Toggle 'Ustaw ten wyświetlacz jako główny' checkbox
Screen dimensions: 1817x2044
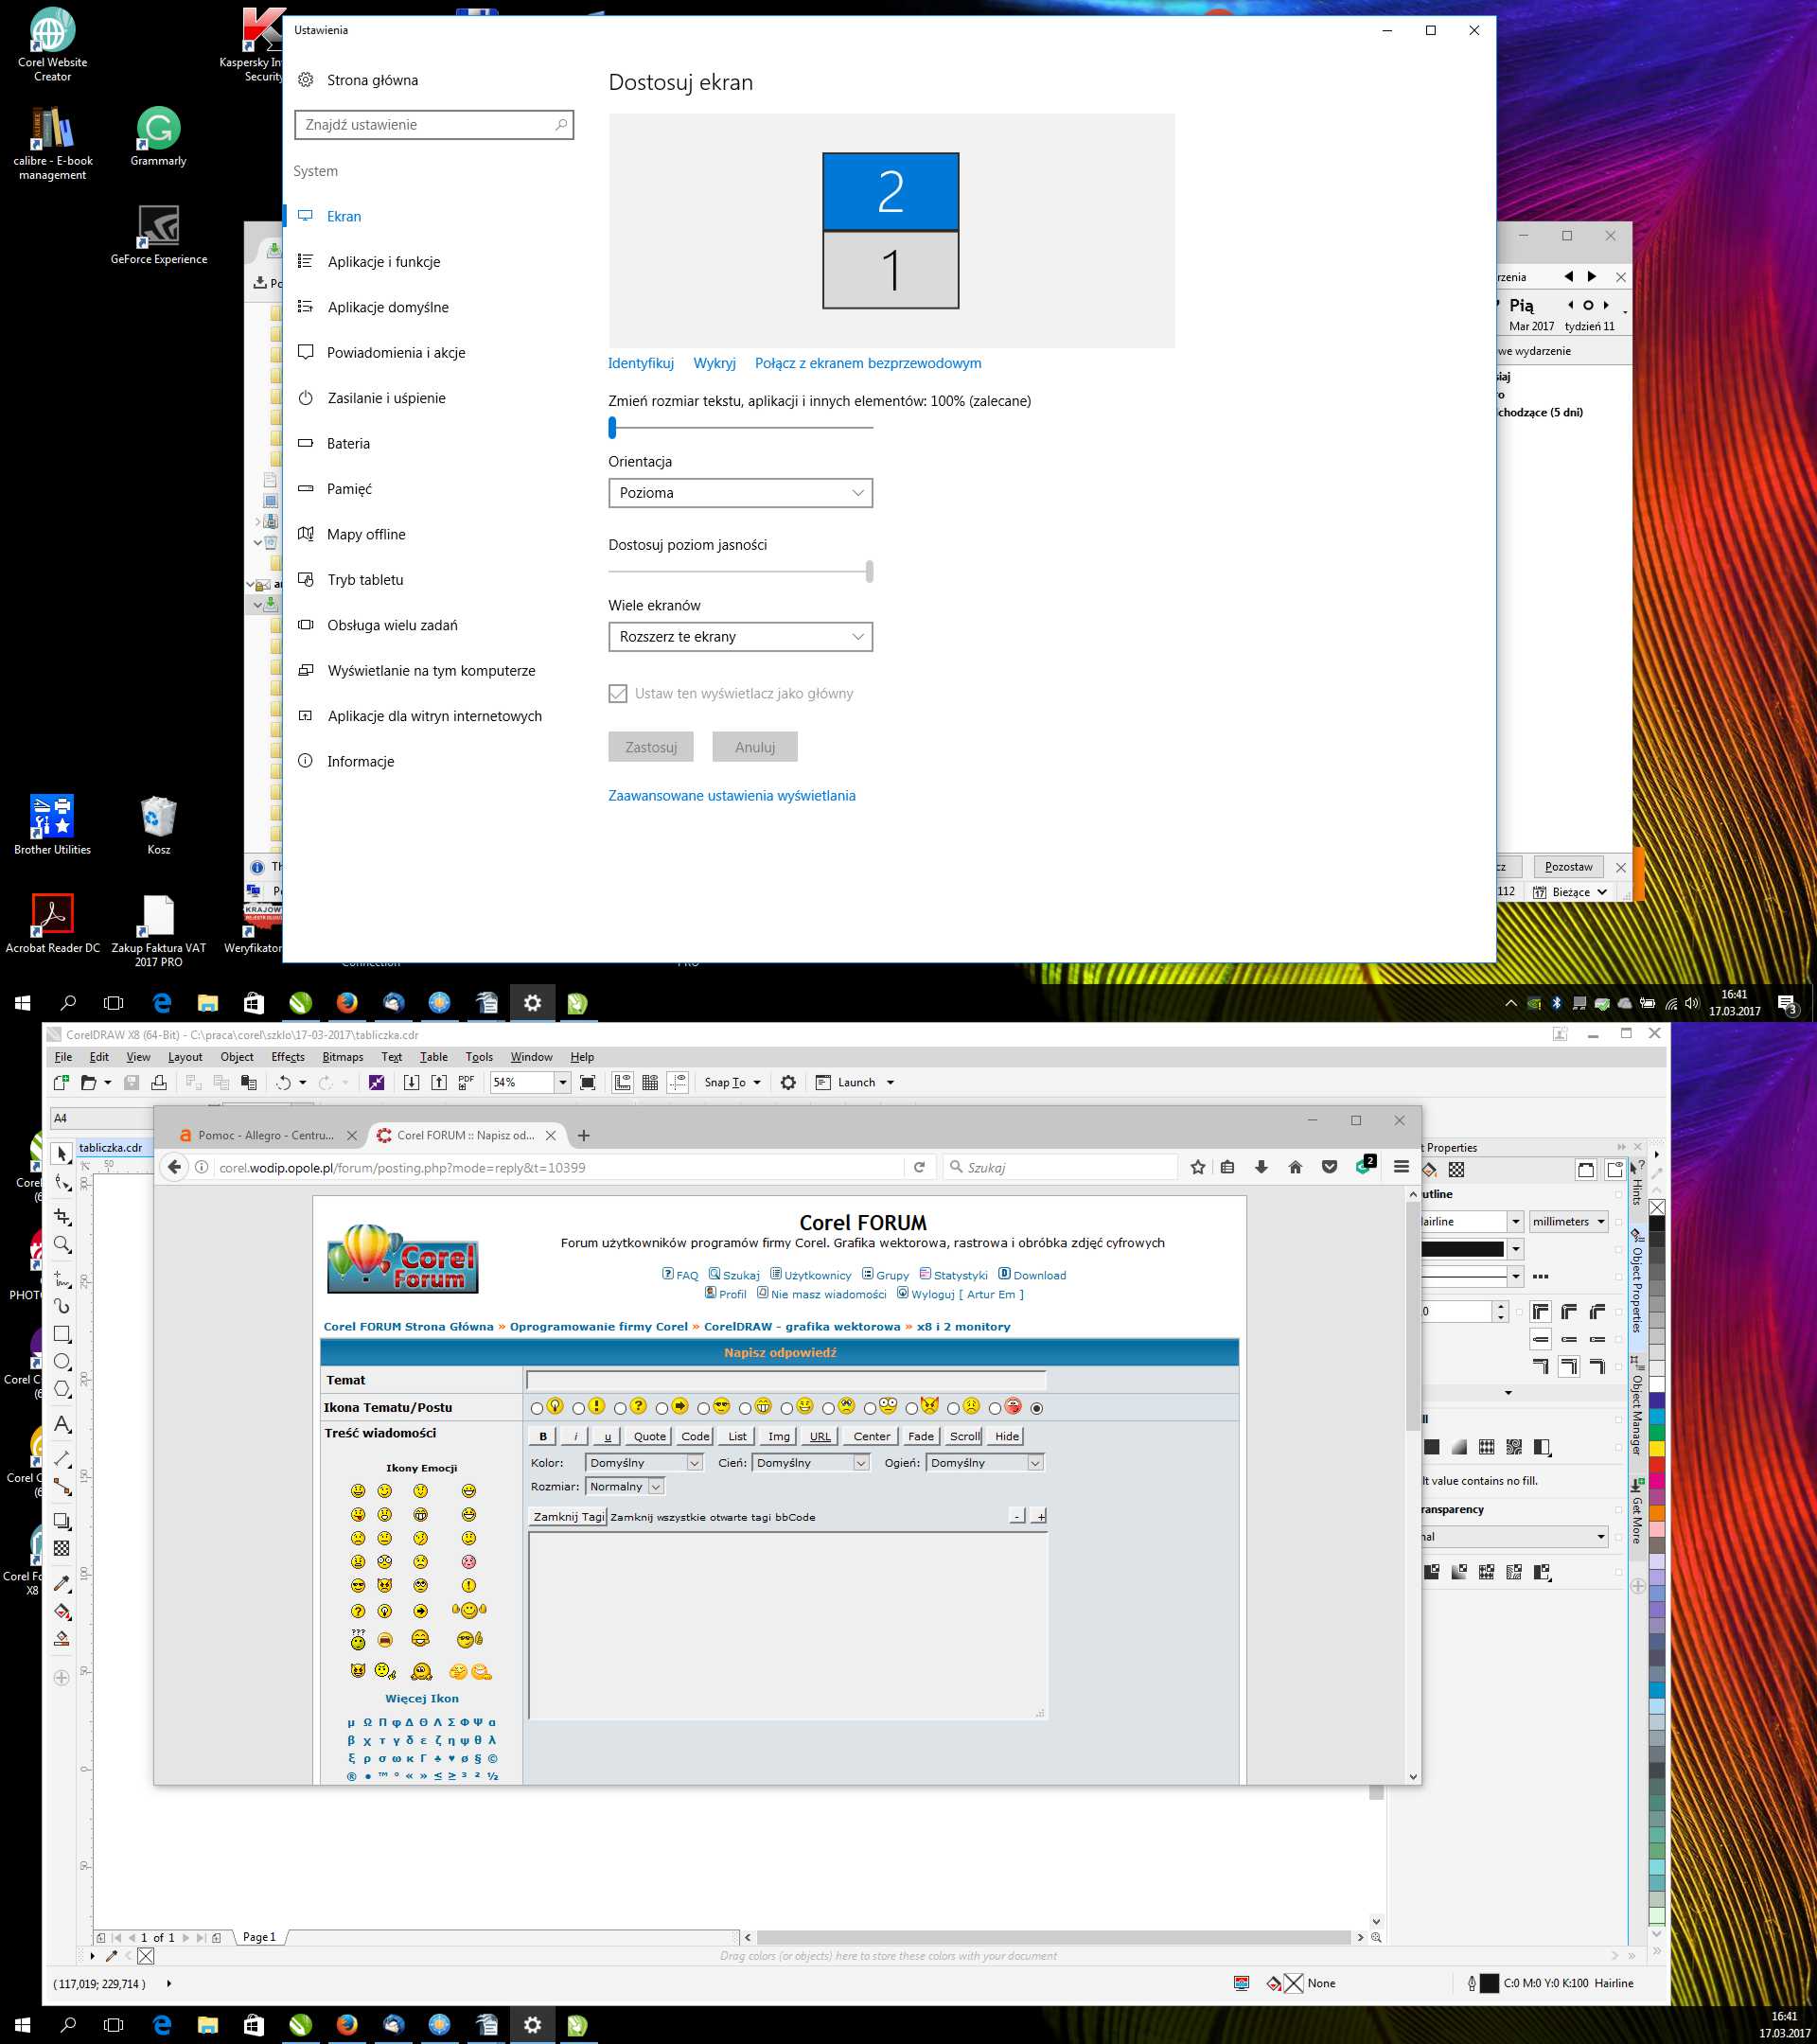point(618,693)
